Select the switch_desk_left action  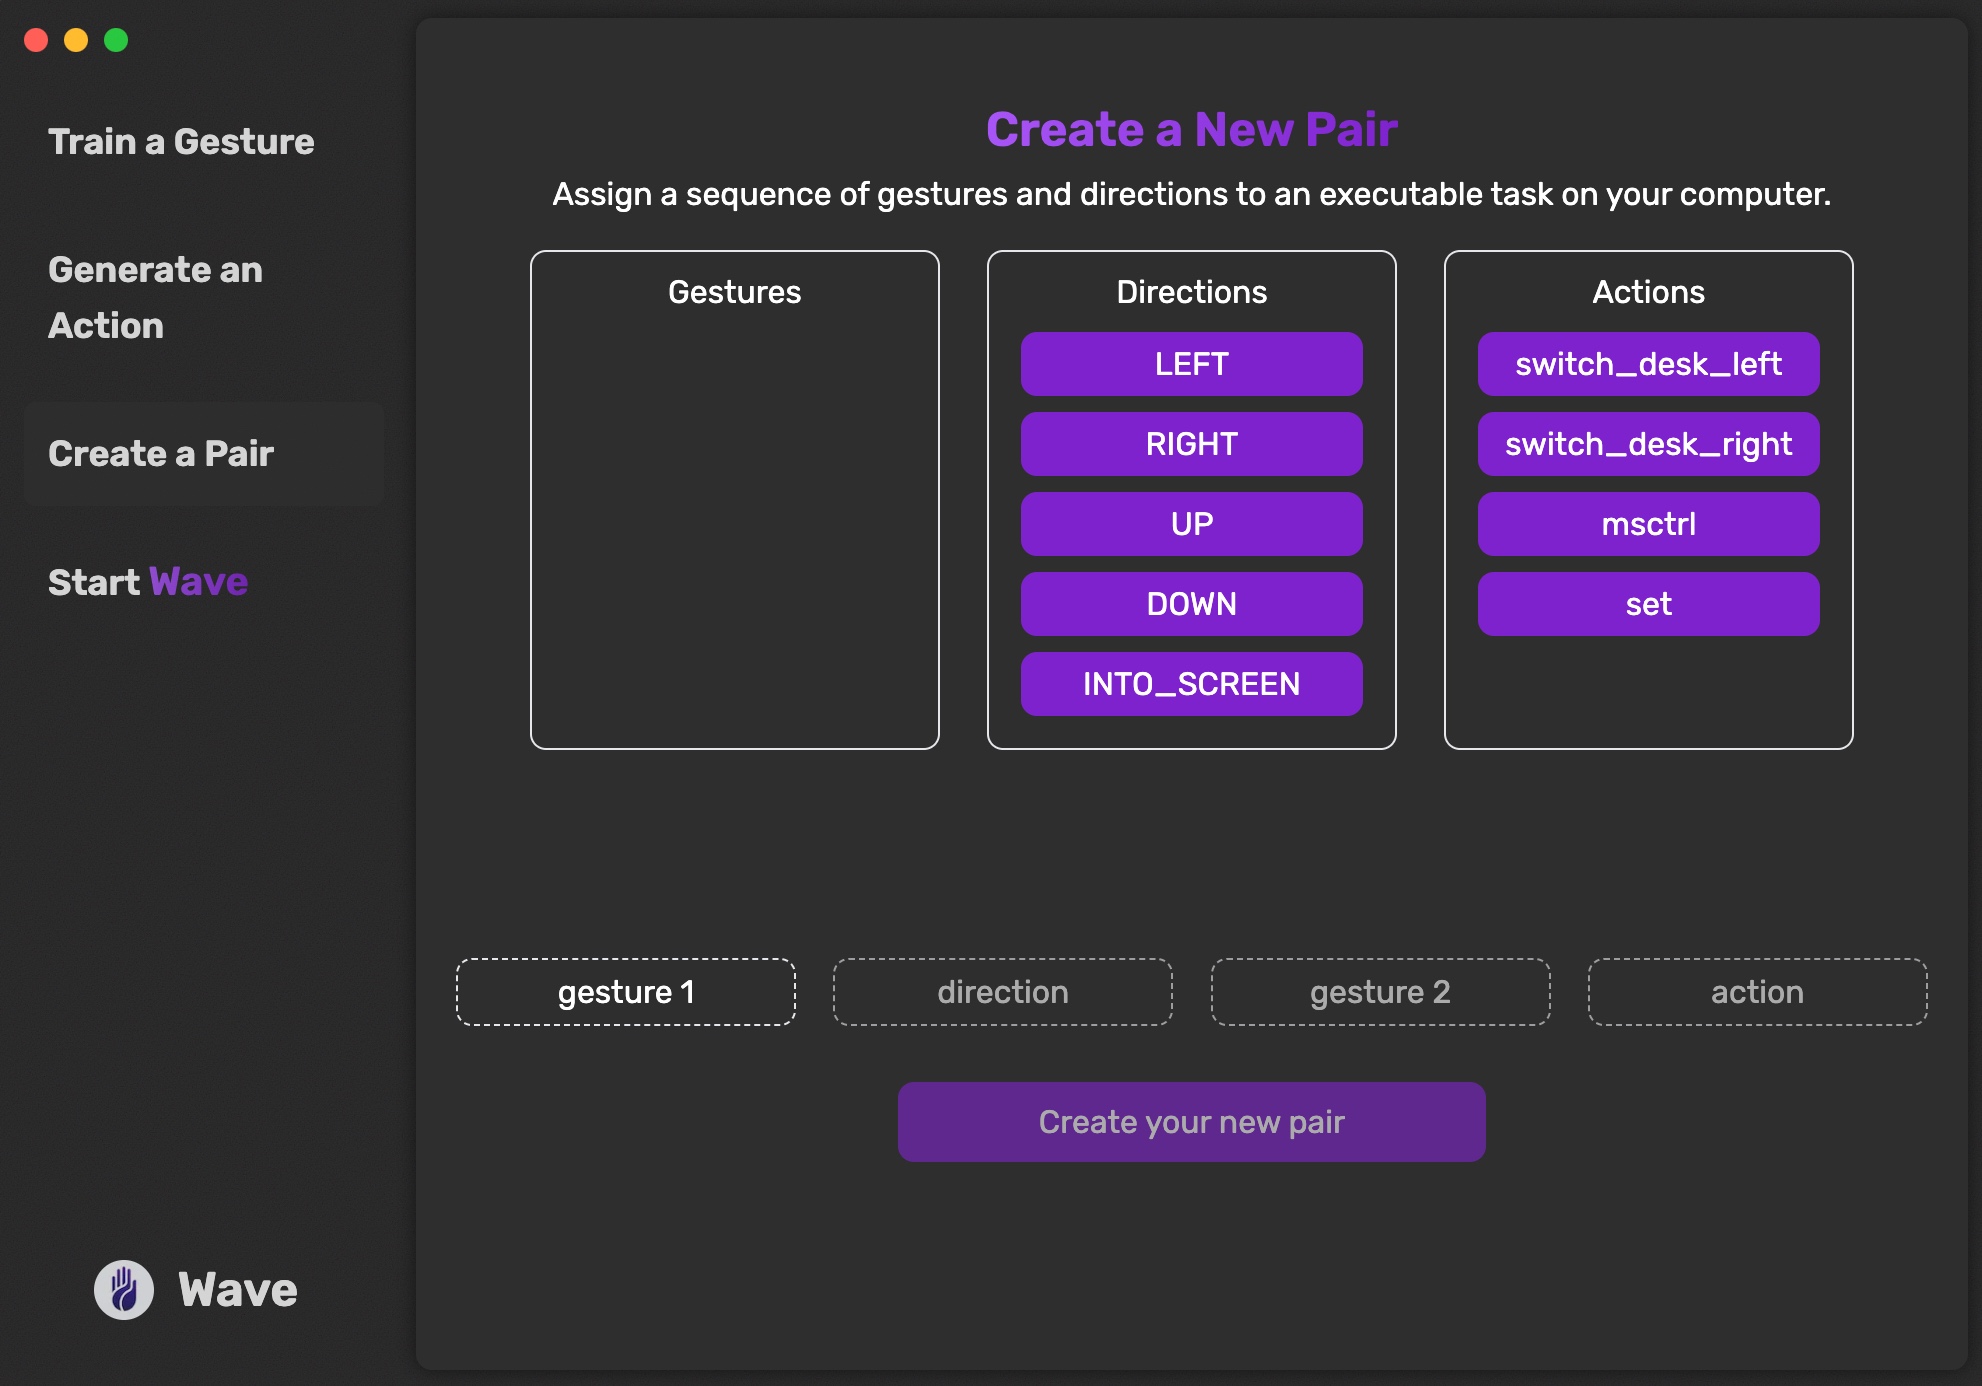pos(1648,364)
